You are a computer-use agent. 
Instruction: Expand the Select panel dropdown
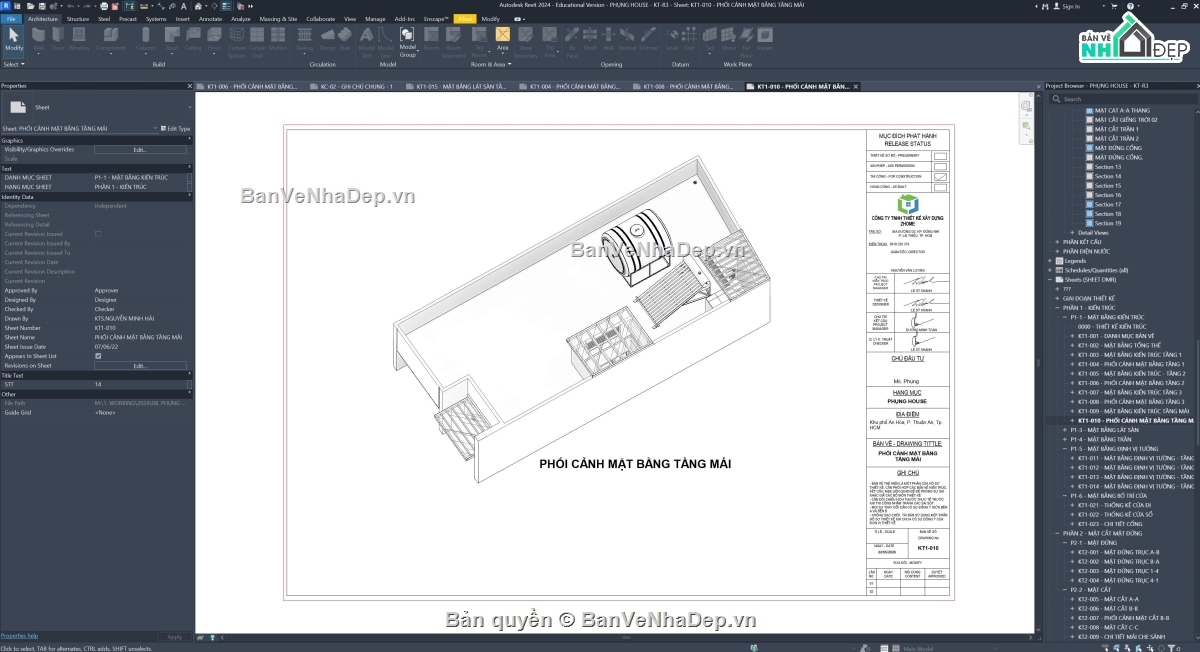click(13, 64)
